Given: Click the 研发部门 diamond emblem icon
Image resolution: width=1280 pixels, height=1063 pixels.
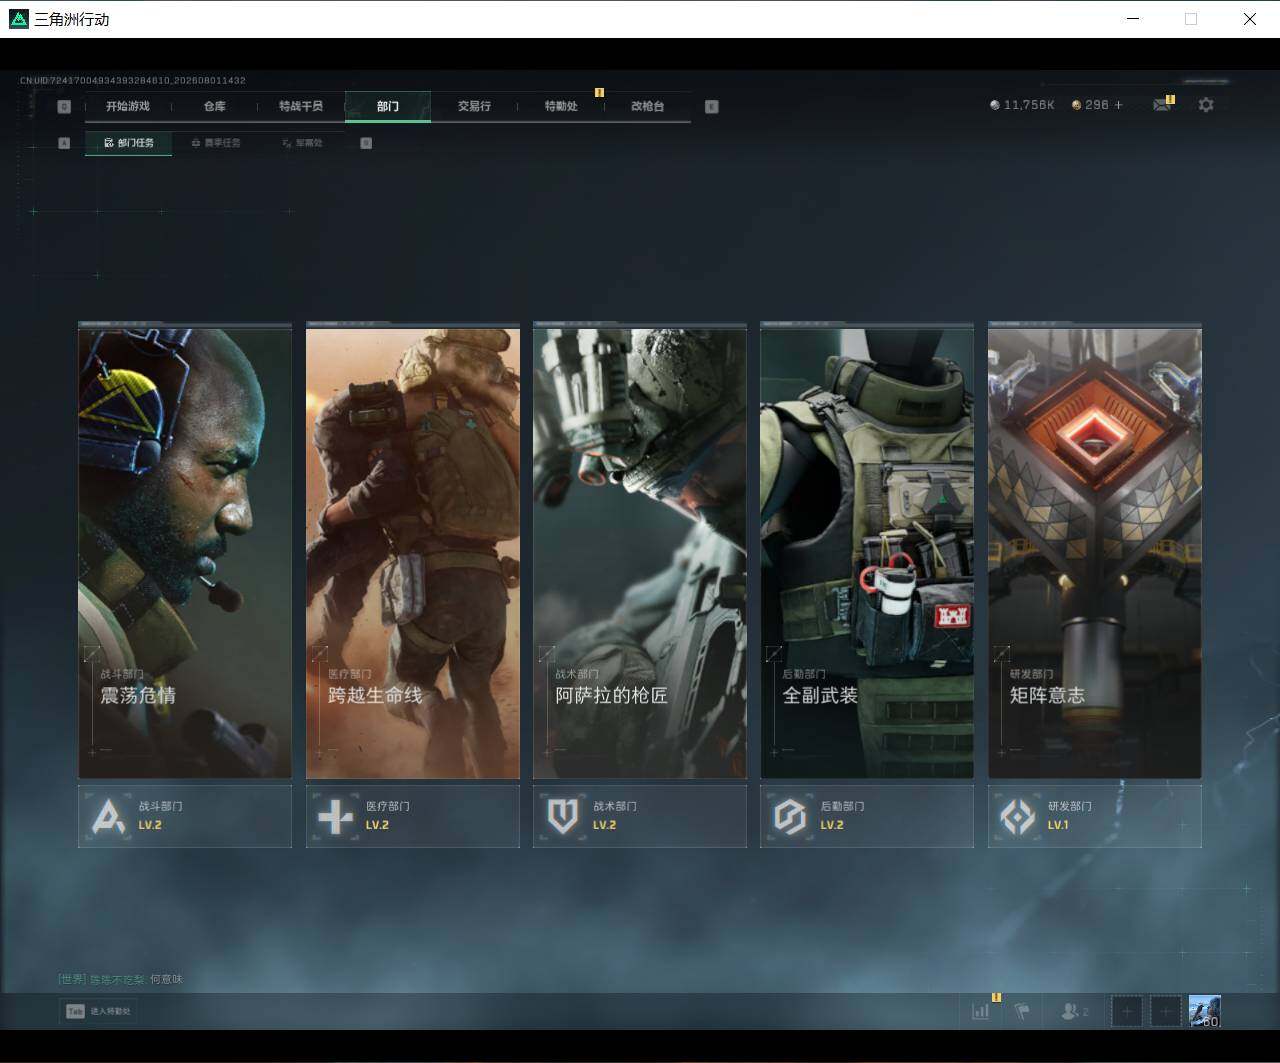Looking at the screenshot, I should [1018, 817].
